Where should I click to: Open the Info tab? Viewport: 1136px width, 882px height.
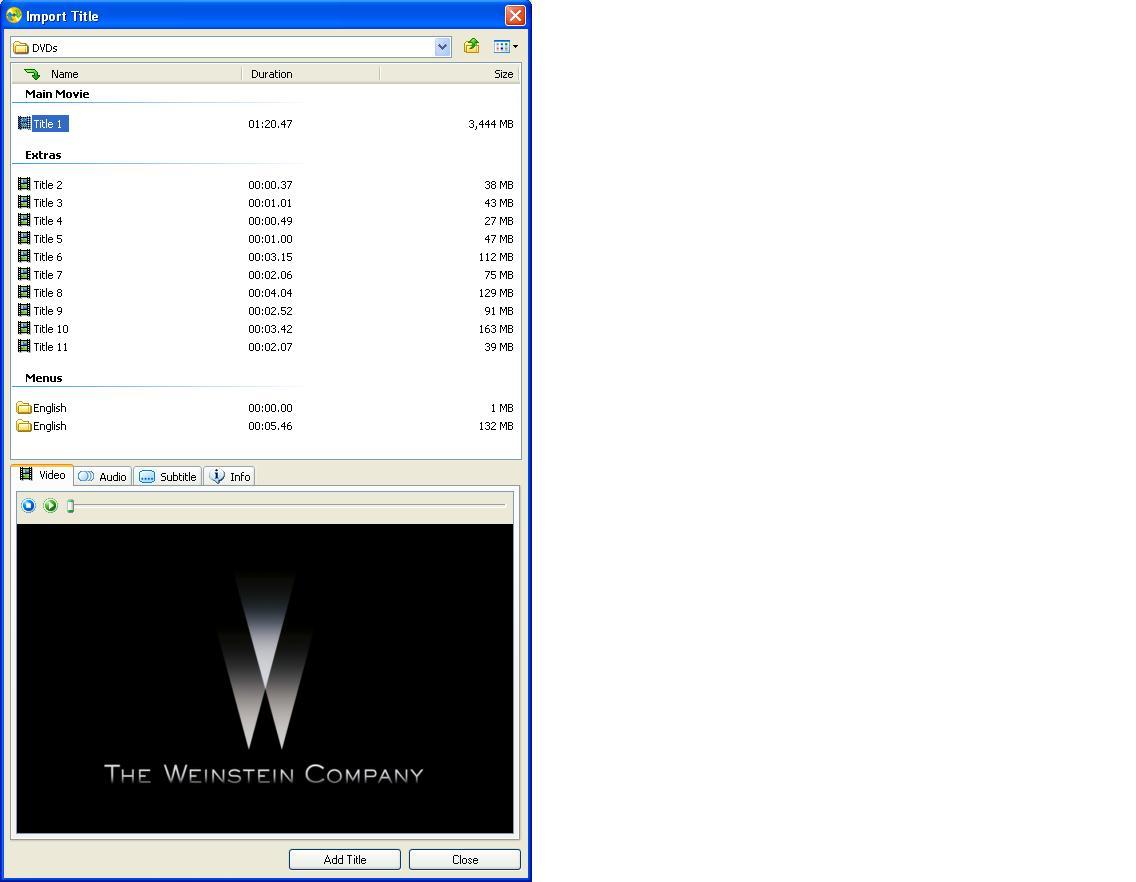pos(230,476)
